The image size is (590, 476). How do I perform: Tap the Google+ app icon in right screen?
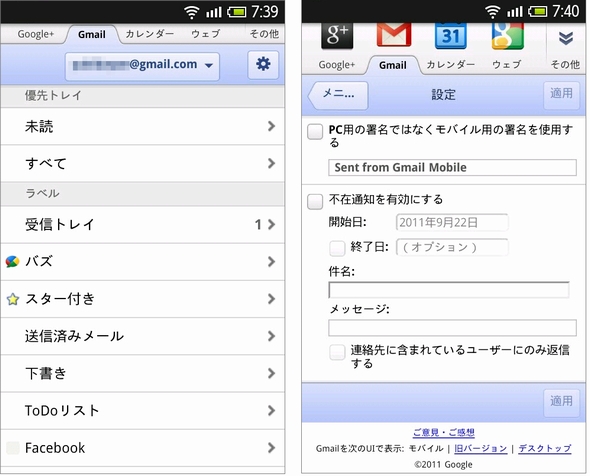[x=337, y=36]
